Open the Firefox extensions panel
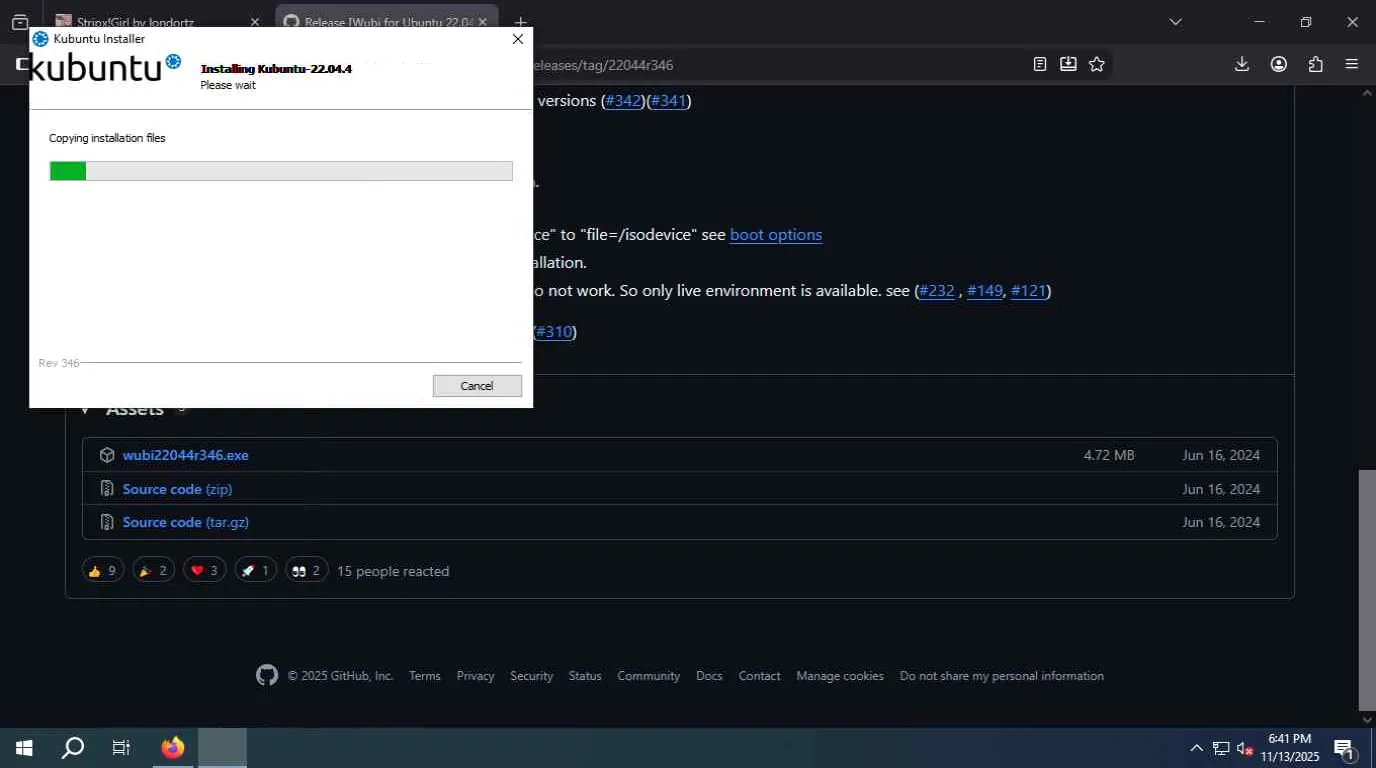The height and width of the screenshot is (768, 1376). [1315, 64]
